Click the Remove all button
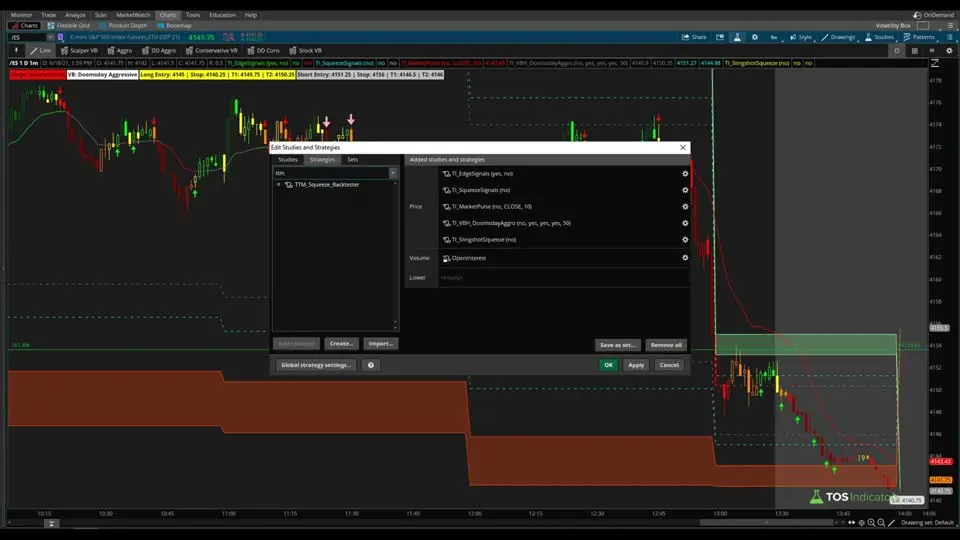 [x=666, y=345]
